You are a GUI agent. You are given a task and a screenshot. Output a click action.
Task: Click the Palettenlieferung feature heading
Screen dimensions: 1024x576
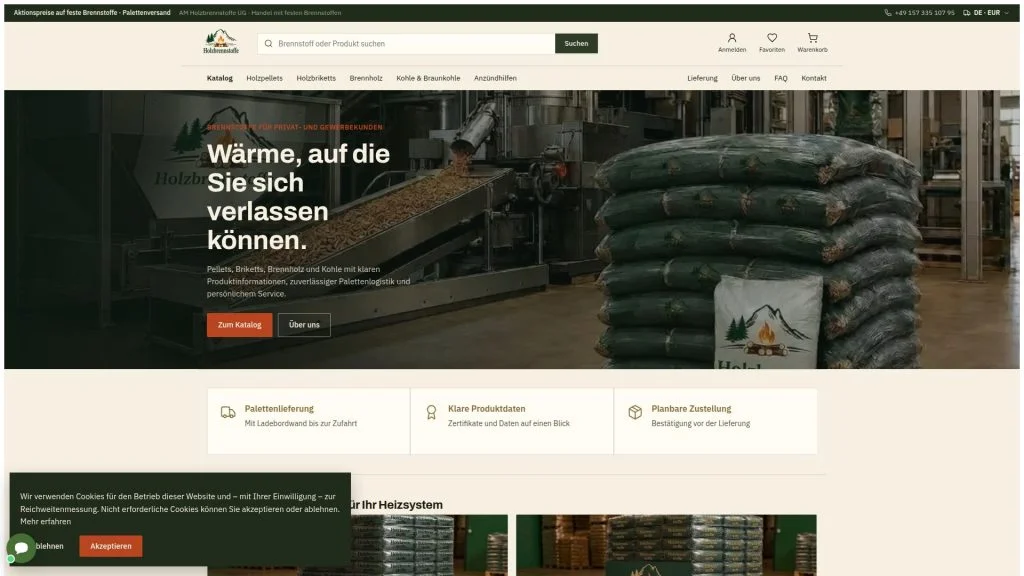pyautogui.click(x=279, y=409)
